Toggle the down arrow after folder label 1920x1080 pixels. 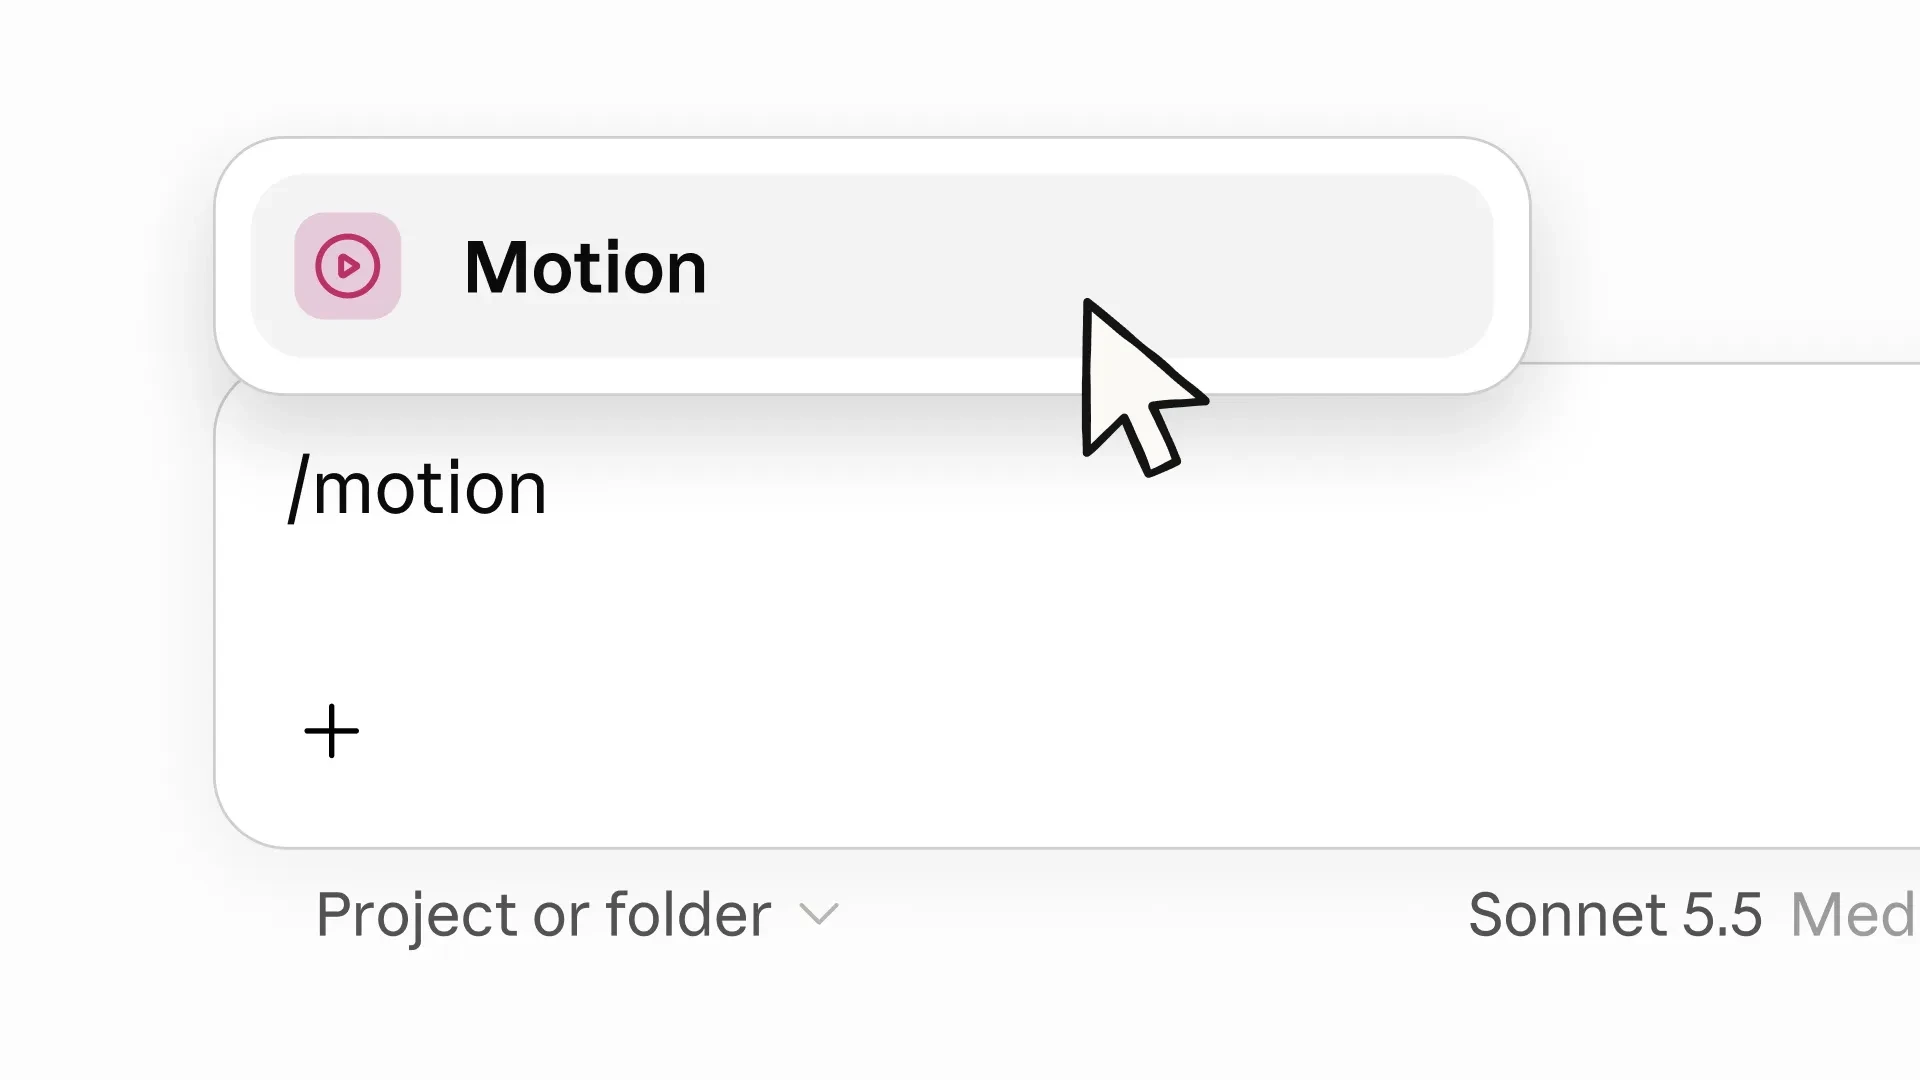[819, 914]
